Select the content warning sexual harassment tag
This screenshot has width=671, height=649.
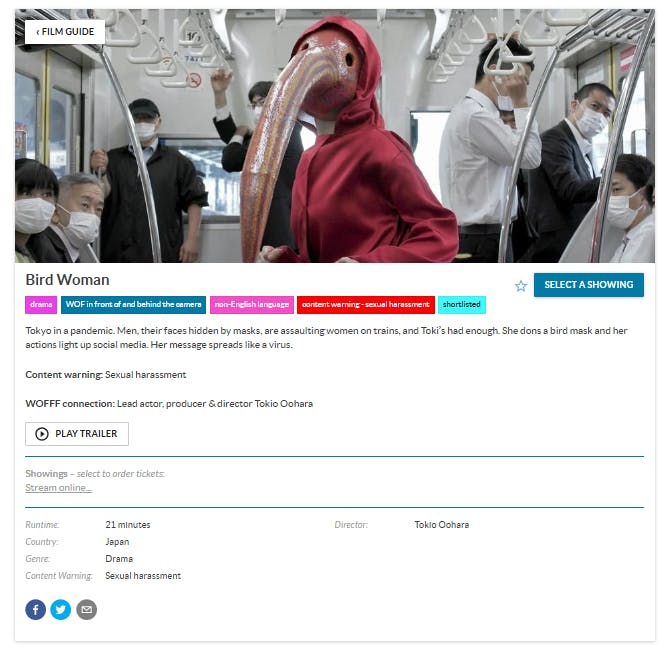tap(366, 305)
